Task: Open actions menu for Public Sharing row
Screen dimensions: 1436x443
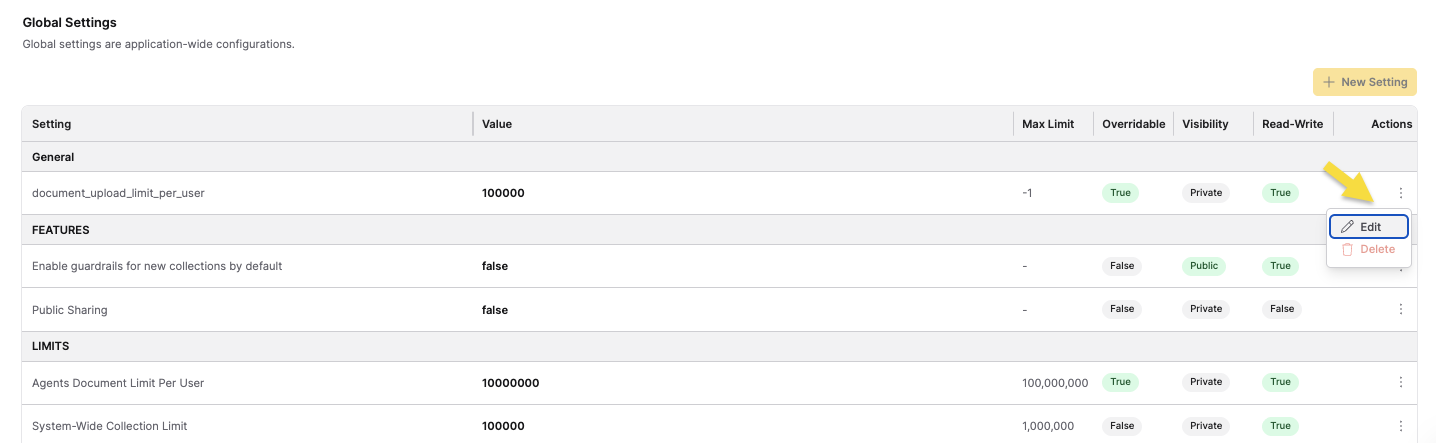Action: click(1400, 310)
